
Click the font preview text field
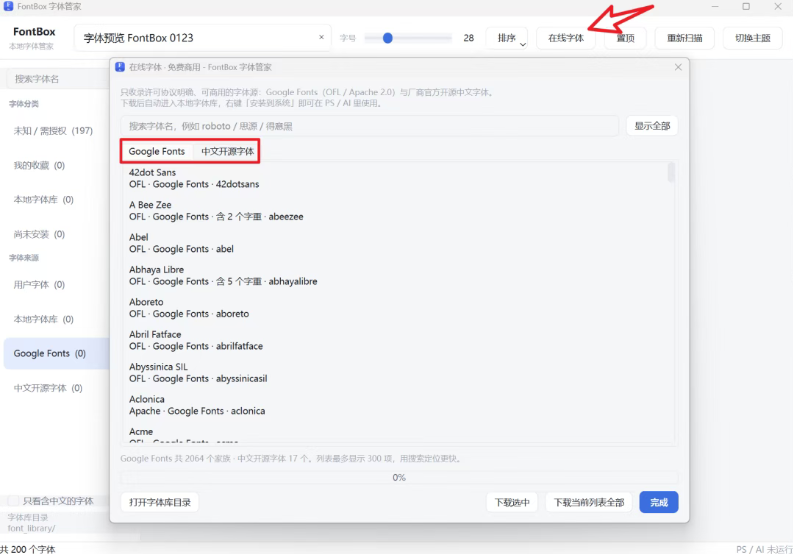click(x=203, y=38)
